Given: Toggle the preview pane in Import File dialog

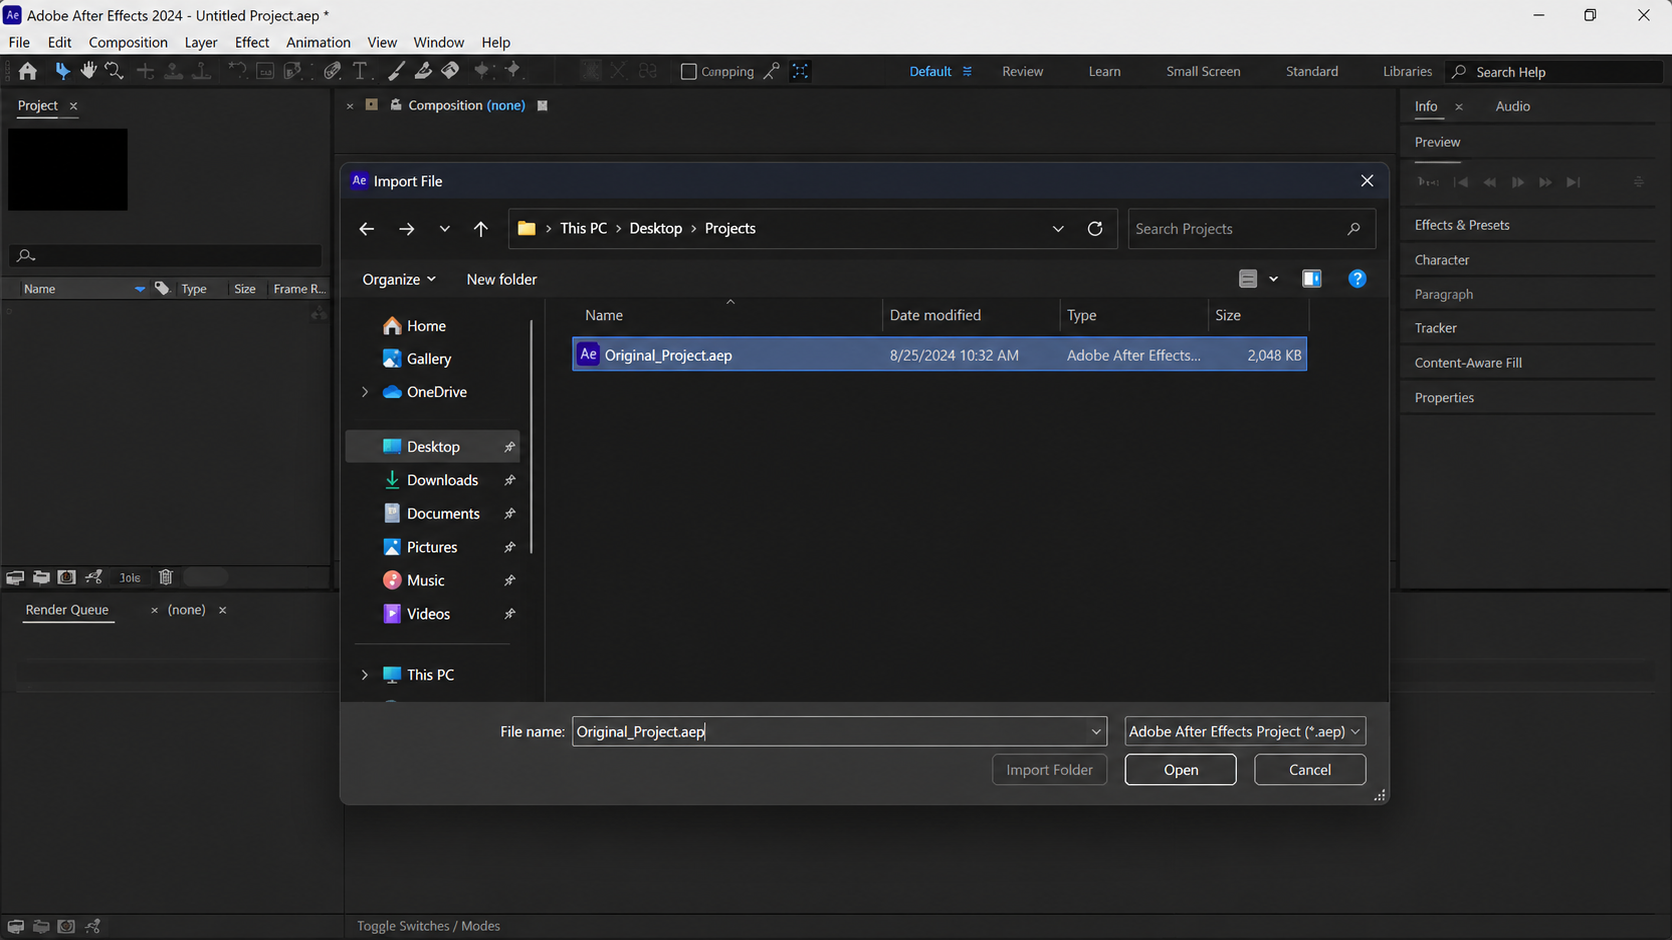Looking at the screenshot, I should (1312, 279).
